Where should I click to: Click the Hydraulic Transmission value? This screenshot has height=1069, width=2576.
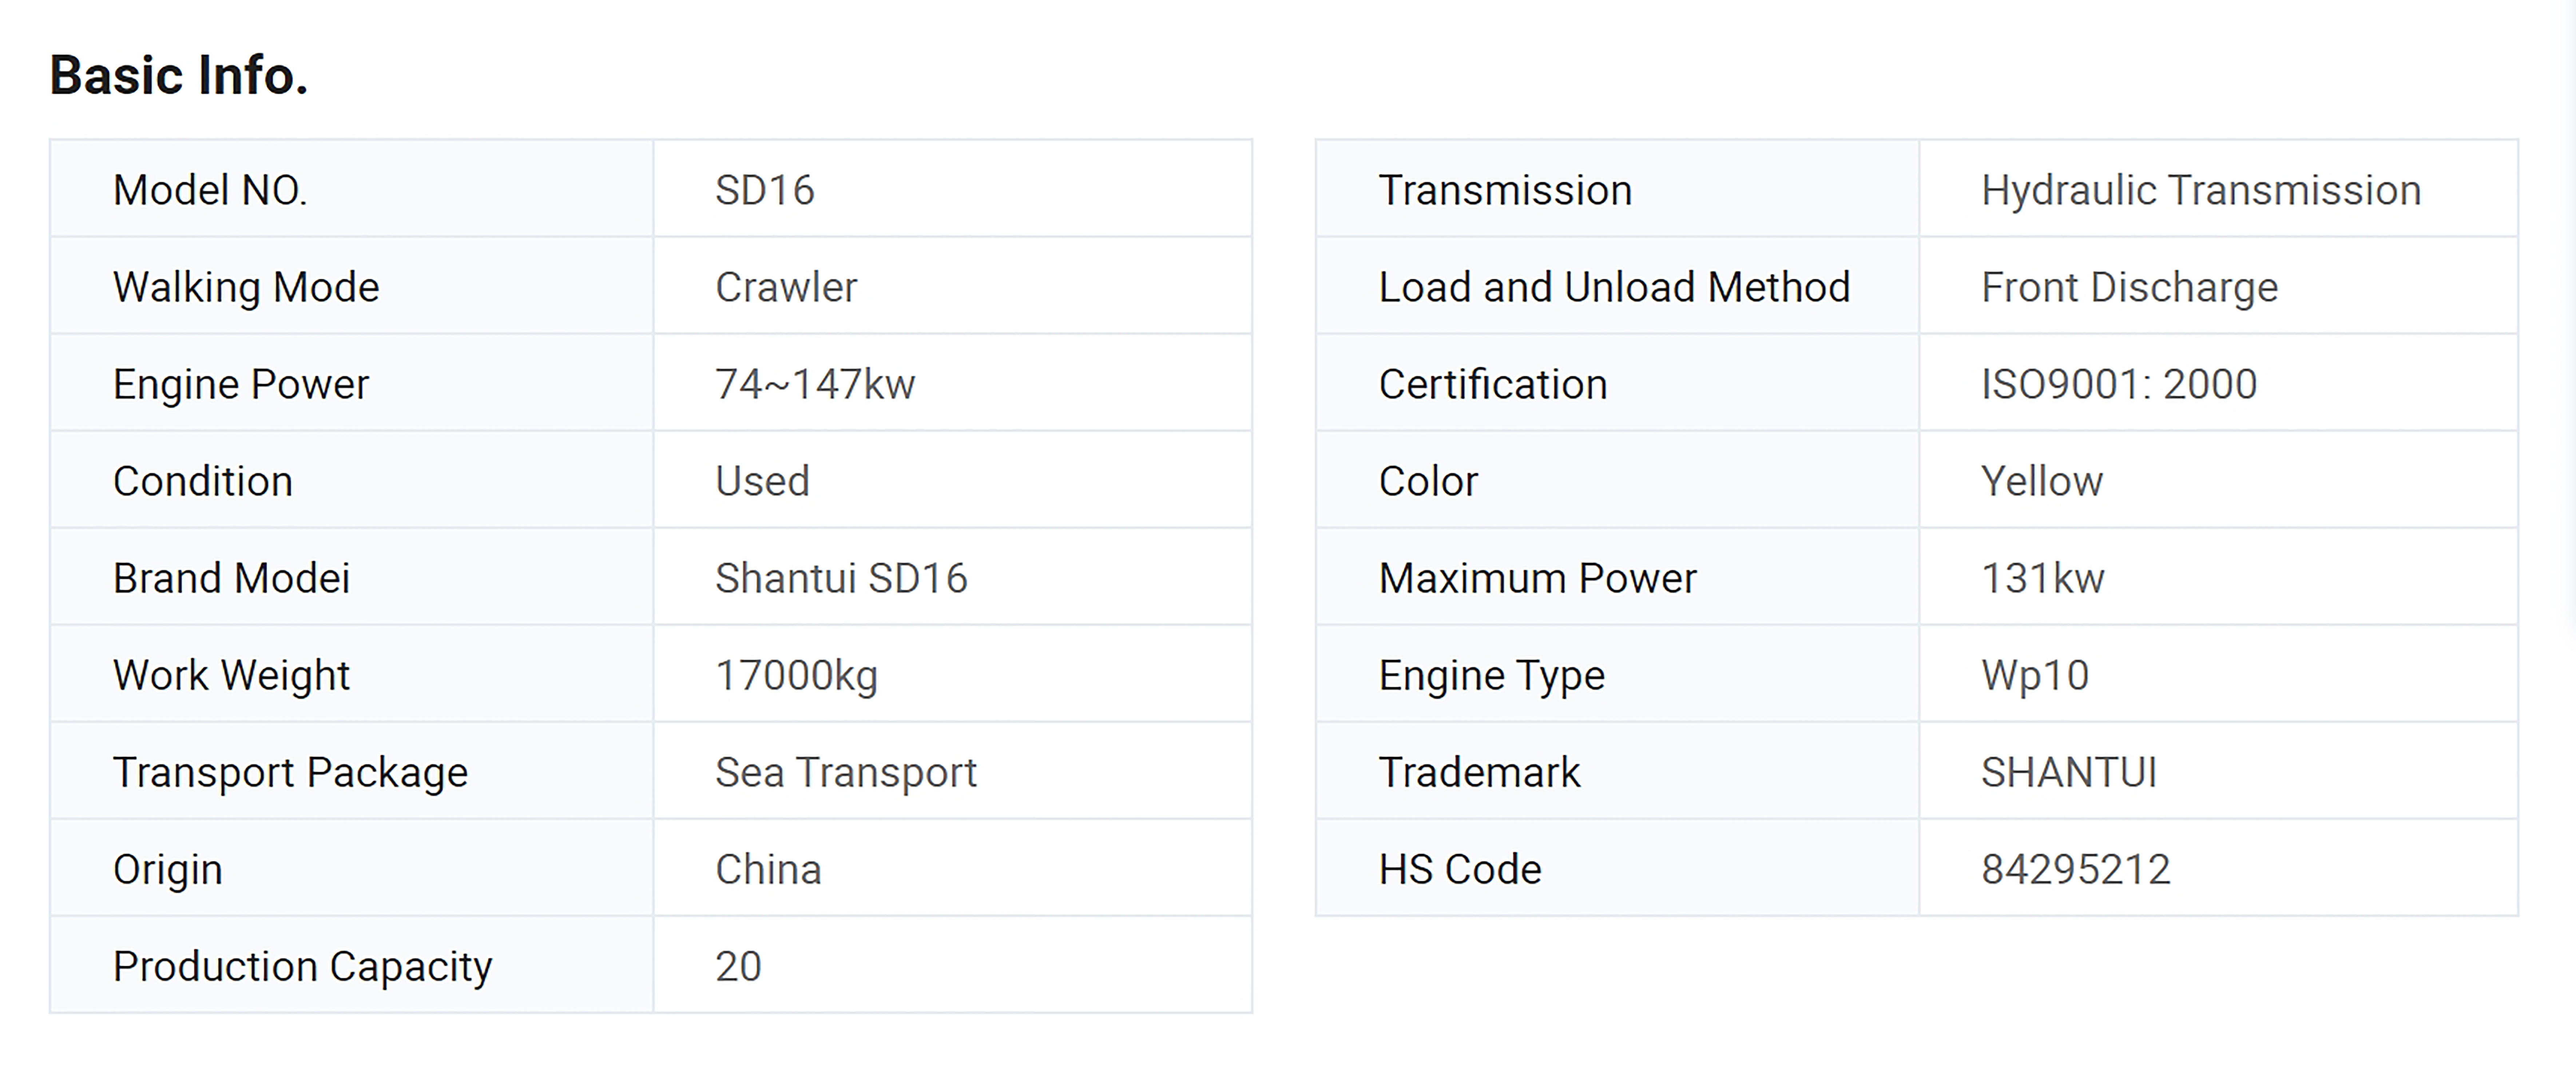[2201, 190]
